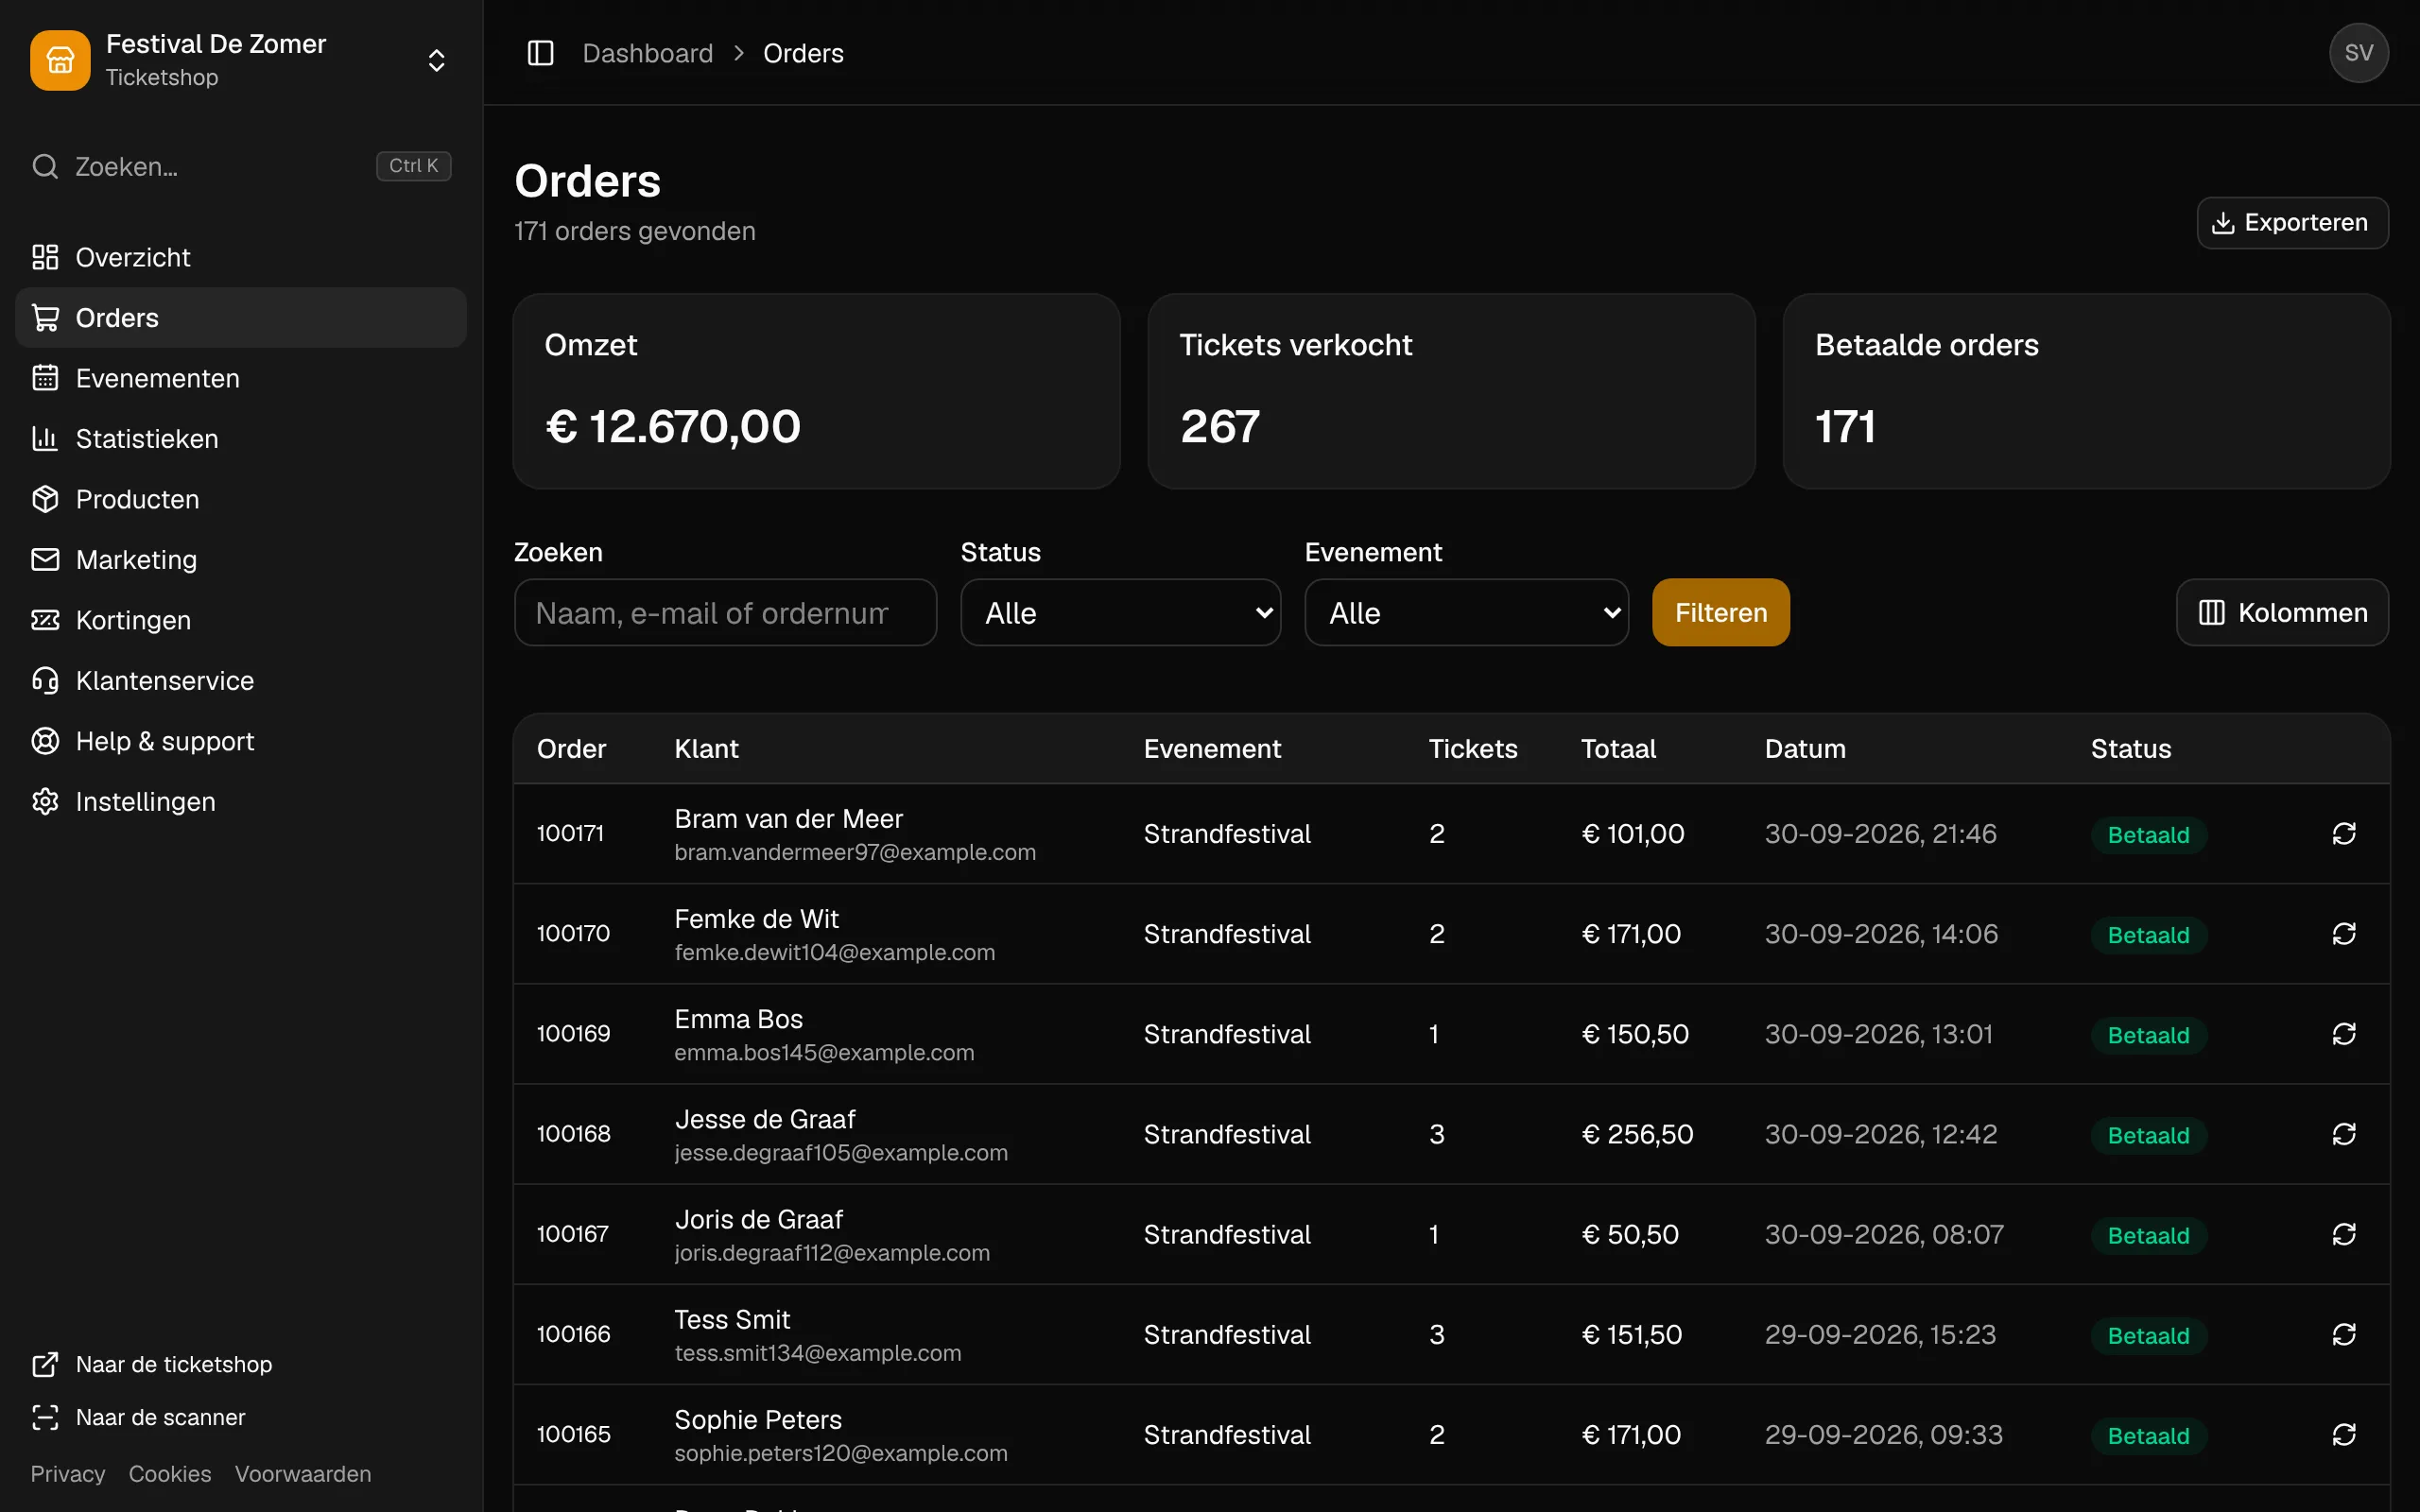Image resolution: width=2420 pixels, height=1512 pixels.
Task: Open Klantenservice in the sidebar
Action: (x=241, y=680)
